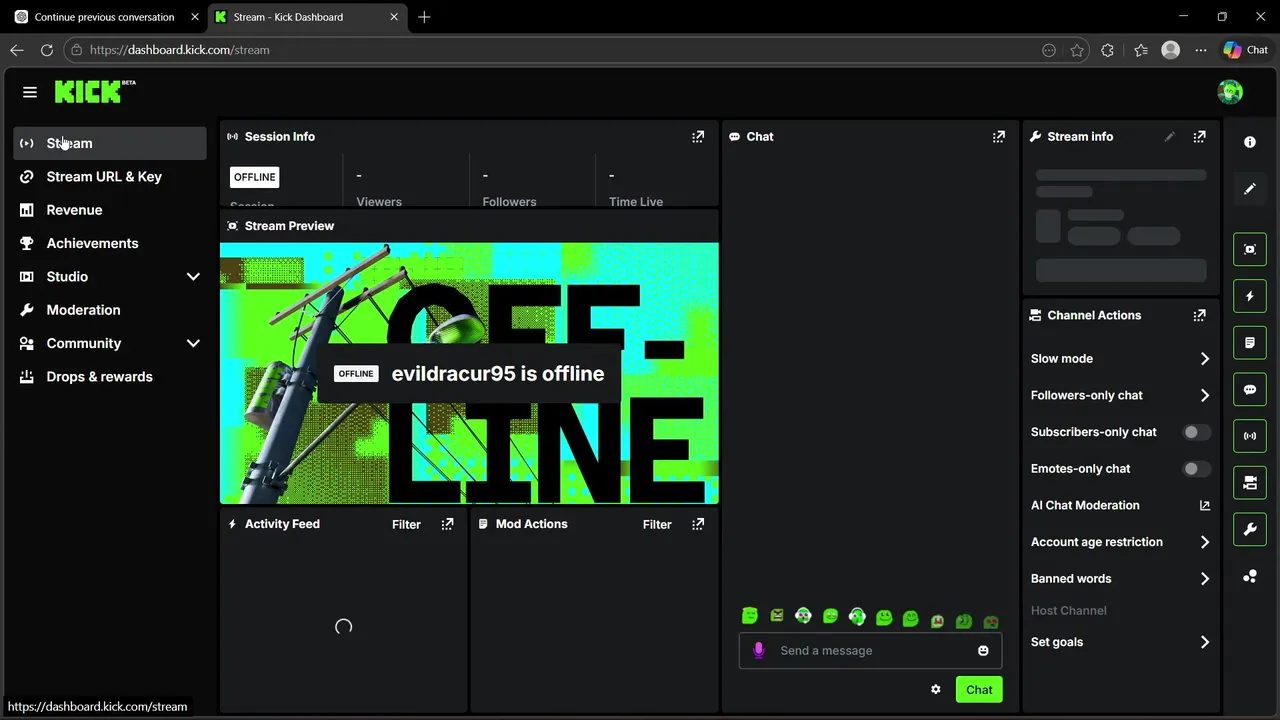This screenshot has width=1280, height=720.
Task: Open AI Chat Moderation external link icon
Action: tap(1205, 505)
